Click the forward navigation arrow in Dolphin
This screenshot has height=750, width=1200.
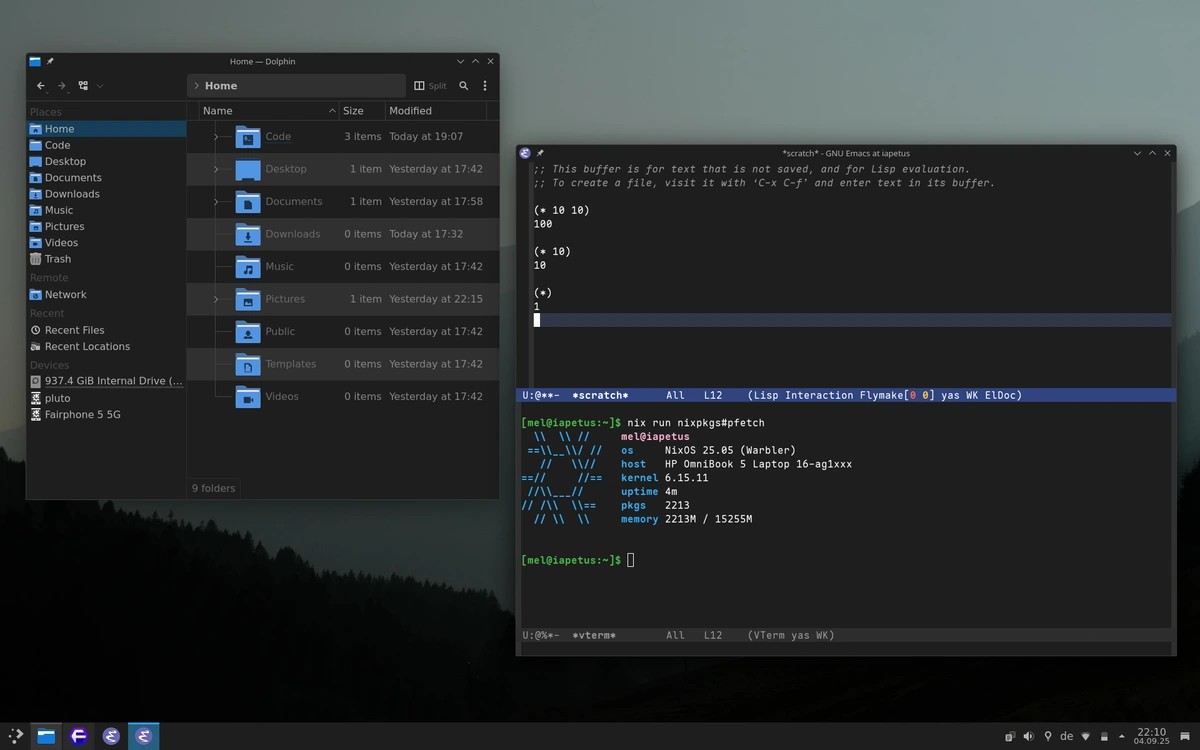tap(62, 86)
